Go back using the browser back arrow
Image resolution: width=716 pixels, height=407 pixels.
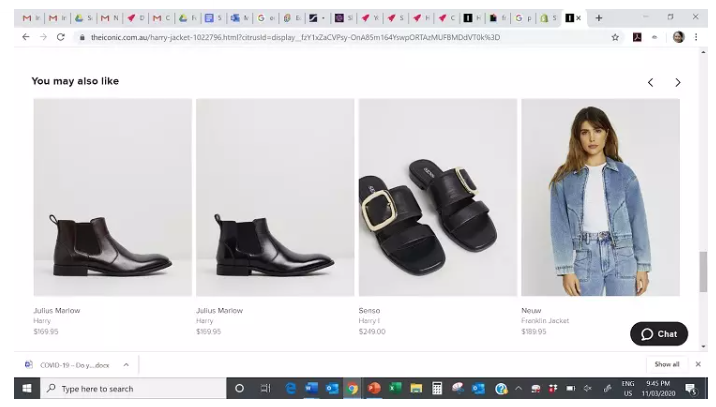[25, 37]
